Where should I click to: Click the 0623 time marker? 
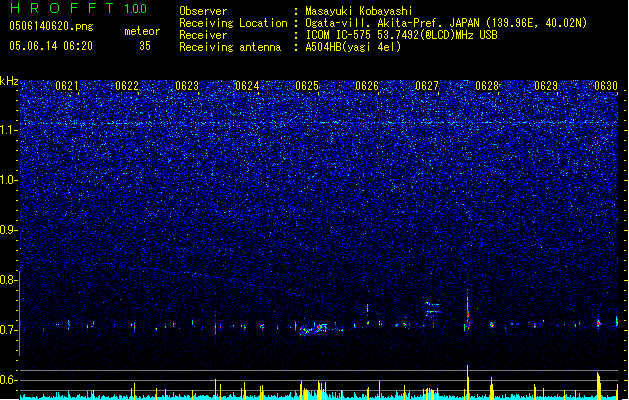(x=187, y=86)
